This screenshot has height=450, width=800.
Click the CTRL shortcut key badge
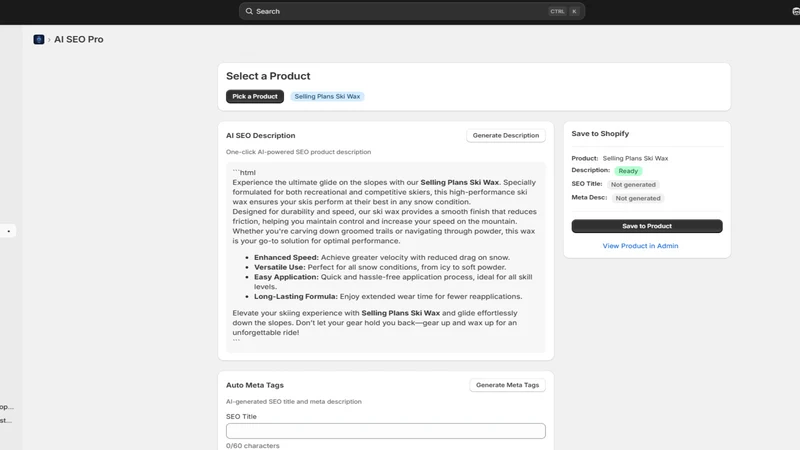[557, 11]
